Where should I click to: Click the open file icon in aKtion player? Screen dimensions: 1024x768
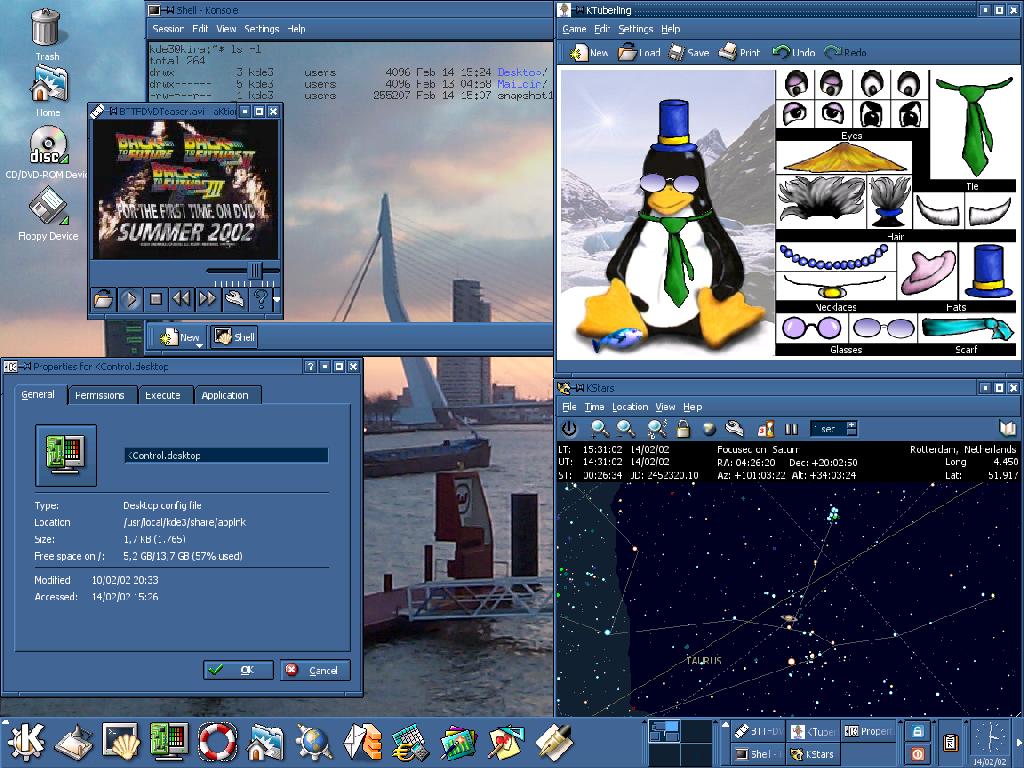[104, 299]
